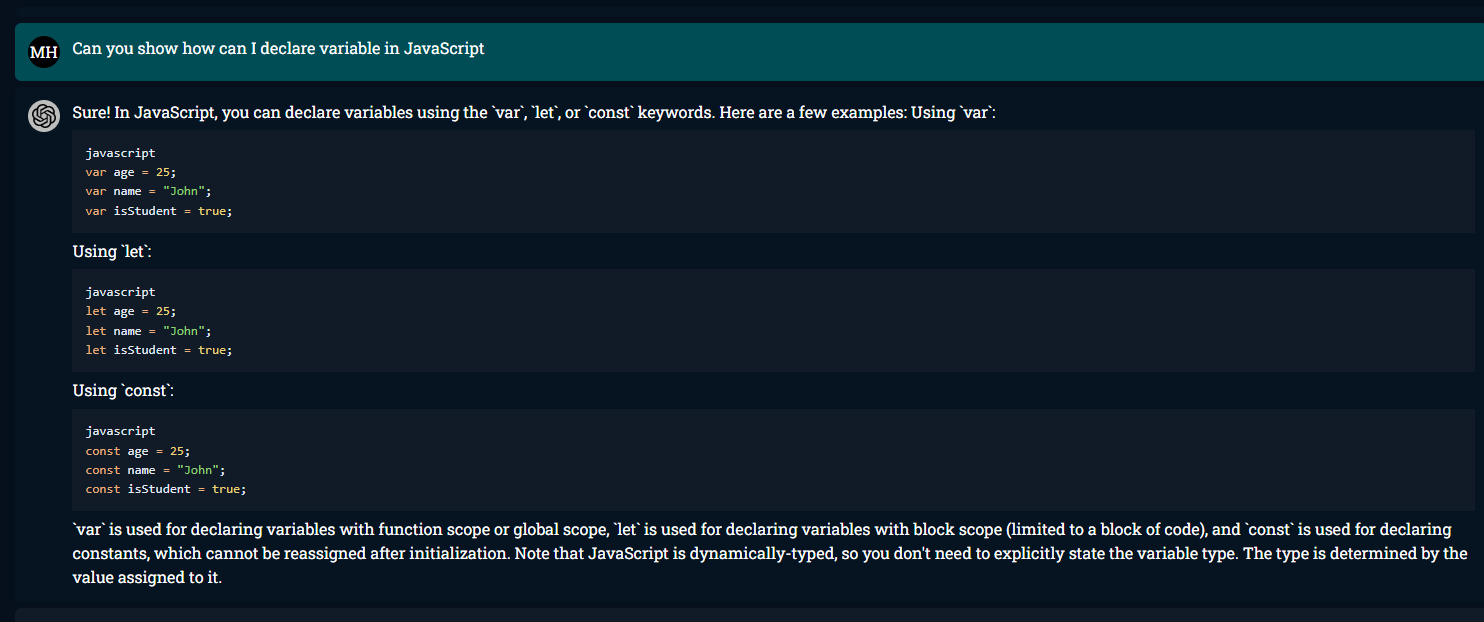Image resolution: width=1484 pixels, height=622 pixels.
Task: Click the "const name" code line
Action: tap(156, 470)
